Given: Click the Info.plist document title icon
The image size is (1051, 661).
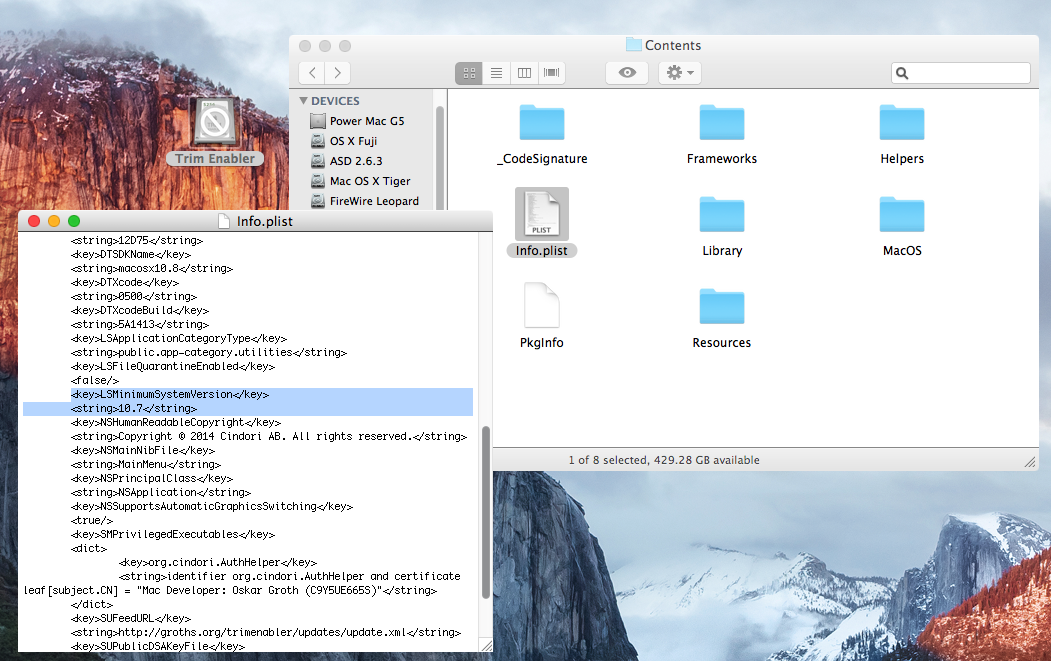Looking at the screenshot, I should [x=225, y=221].
